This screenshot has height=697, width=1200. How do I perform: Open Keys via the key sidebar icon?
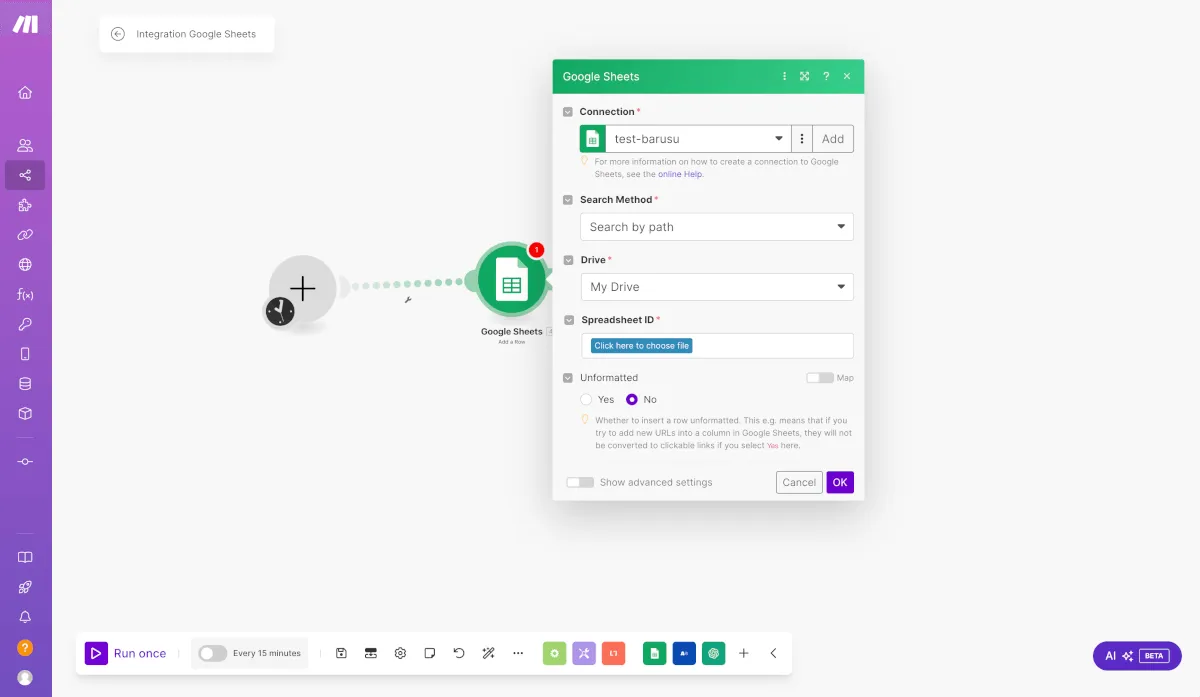25,324
